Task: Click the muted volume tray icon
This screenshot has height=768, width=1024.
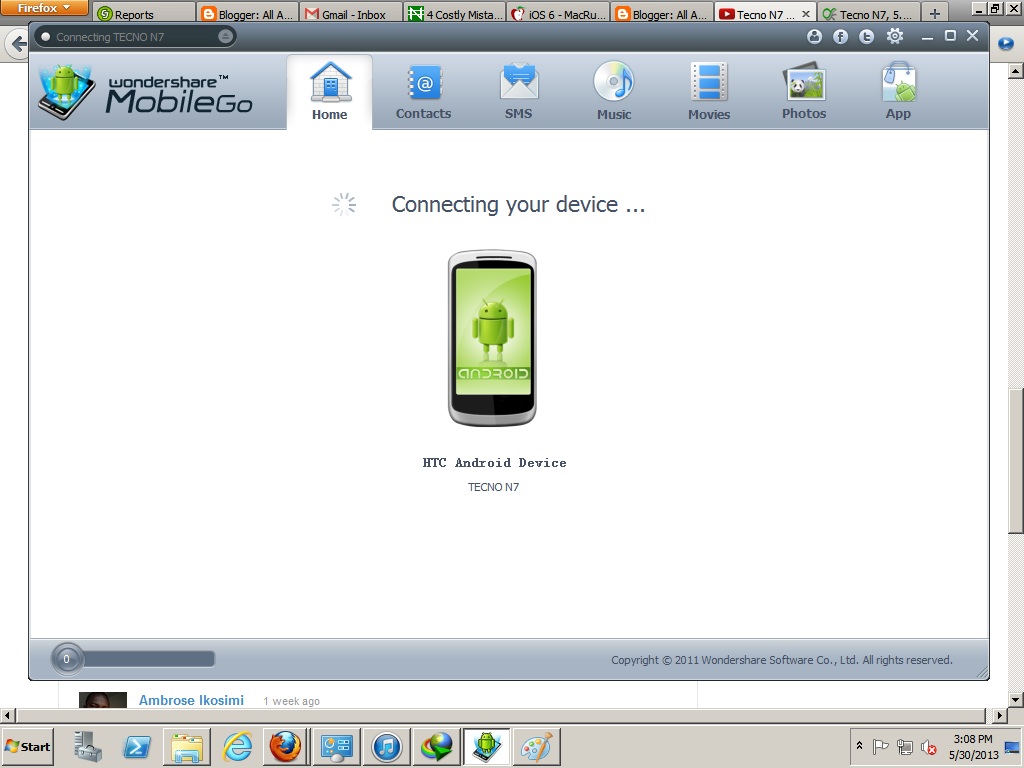Action: coord(928,746)
